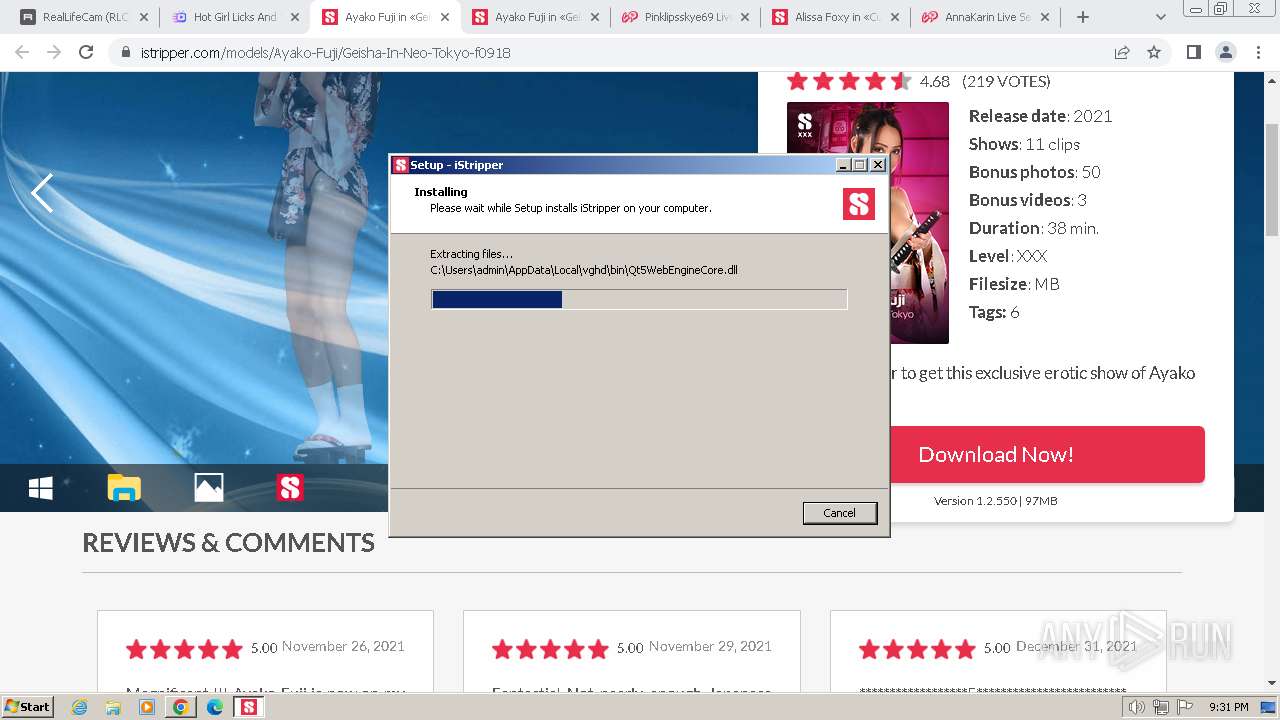Image resolution: width=1280 pixels, height=720 pixels.
Task: Click the installation progress bar
Action: click(639, 299)
